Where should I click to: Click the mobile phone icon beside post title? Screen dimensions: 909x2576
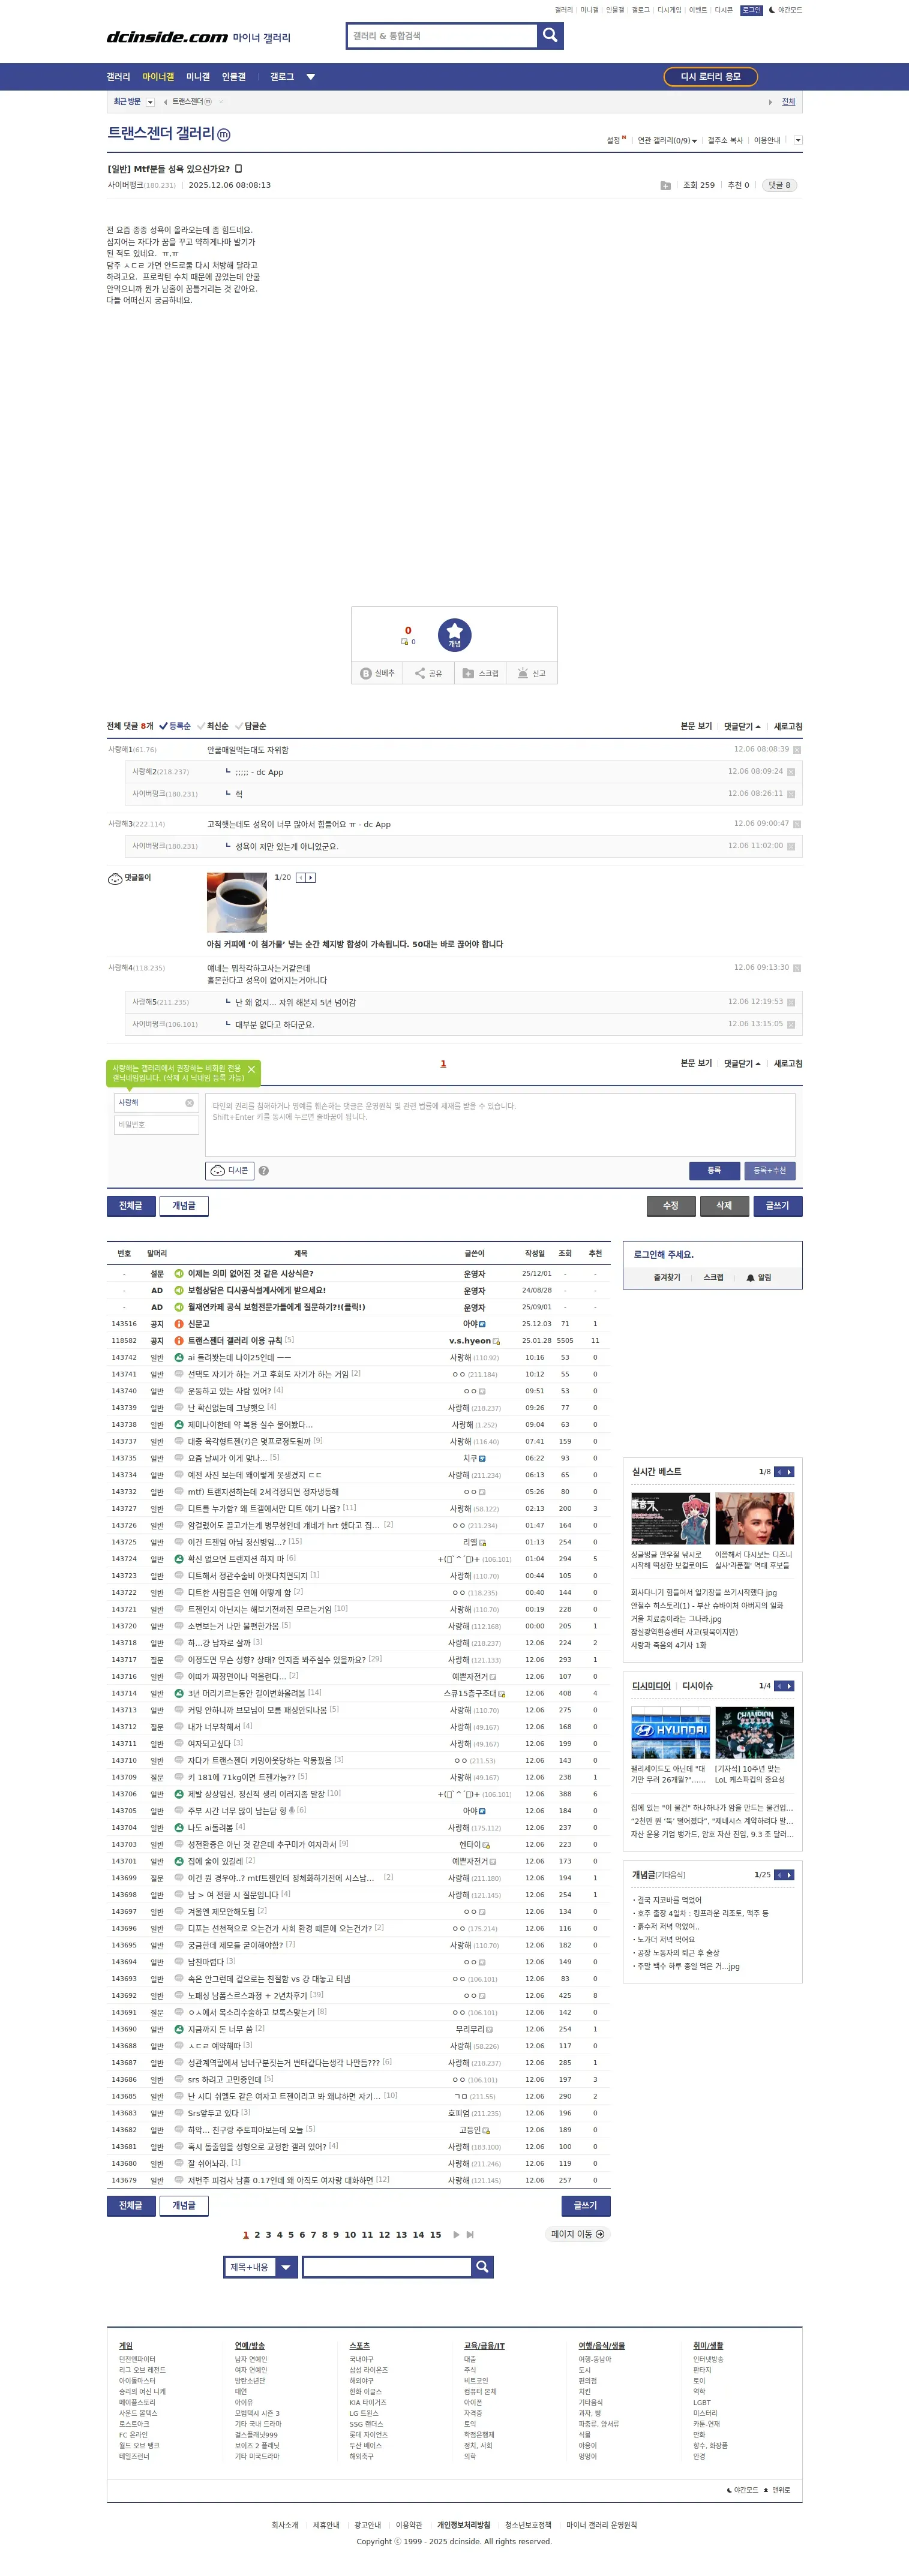pos(238,169)
